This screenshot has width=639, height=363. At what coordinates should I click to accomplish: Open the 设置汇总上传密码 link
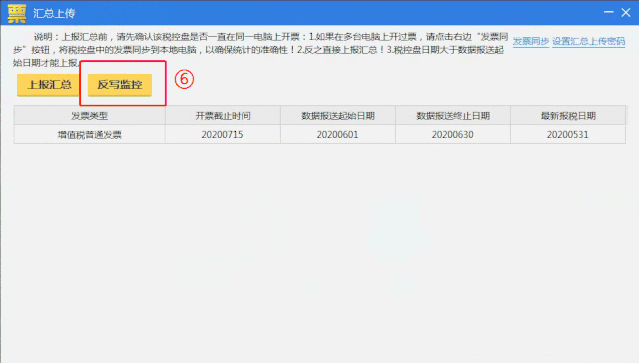[588, 41]
